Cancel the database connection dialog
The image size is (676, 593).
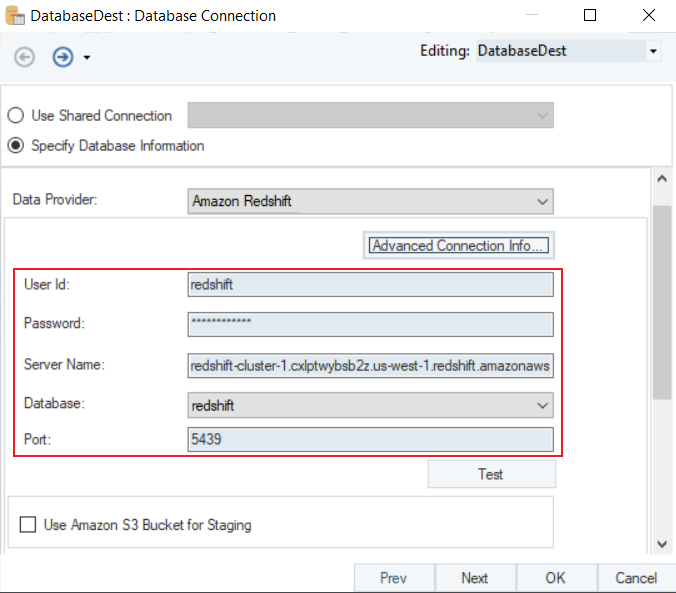(636, 578)
